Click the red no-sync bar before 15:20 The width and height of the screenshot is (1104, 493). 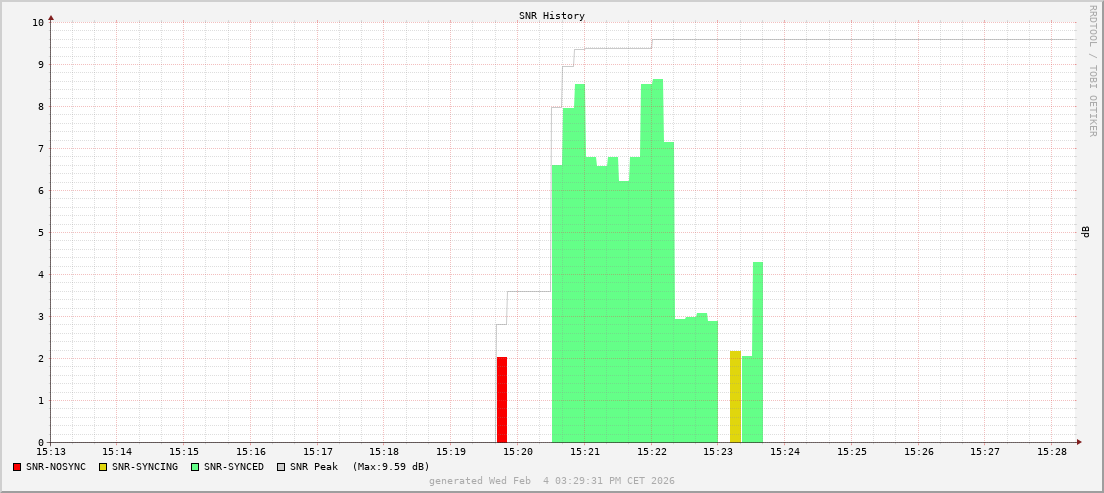502,400
